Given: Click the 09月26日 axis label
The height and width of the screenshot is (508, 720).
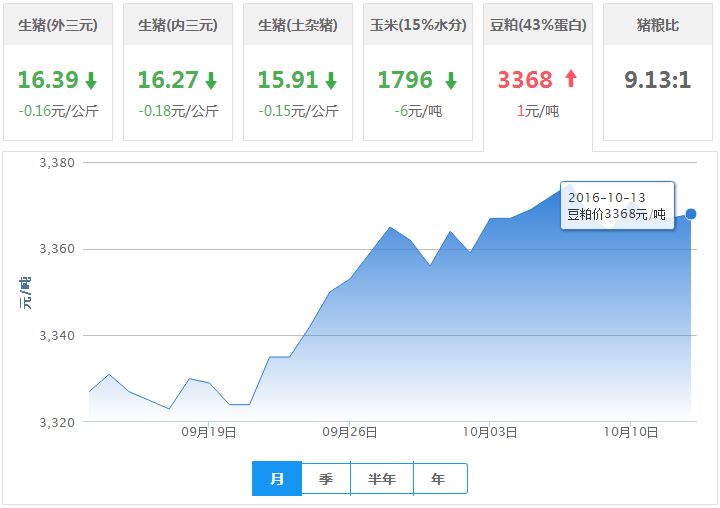Looking at the screenshot, I should click(349, 432).
